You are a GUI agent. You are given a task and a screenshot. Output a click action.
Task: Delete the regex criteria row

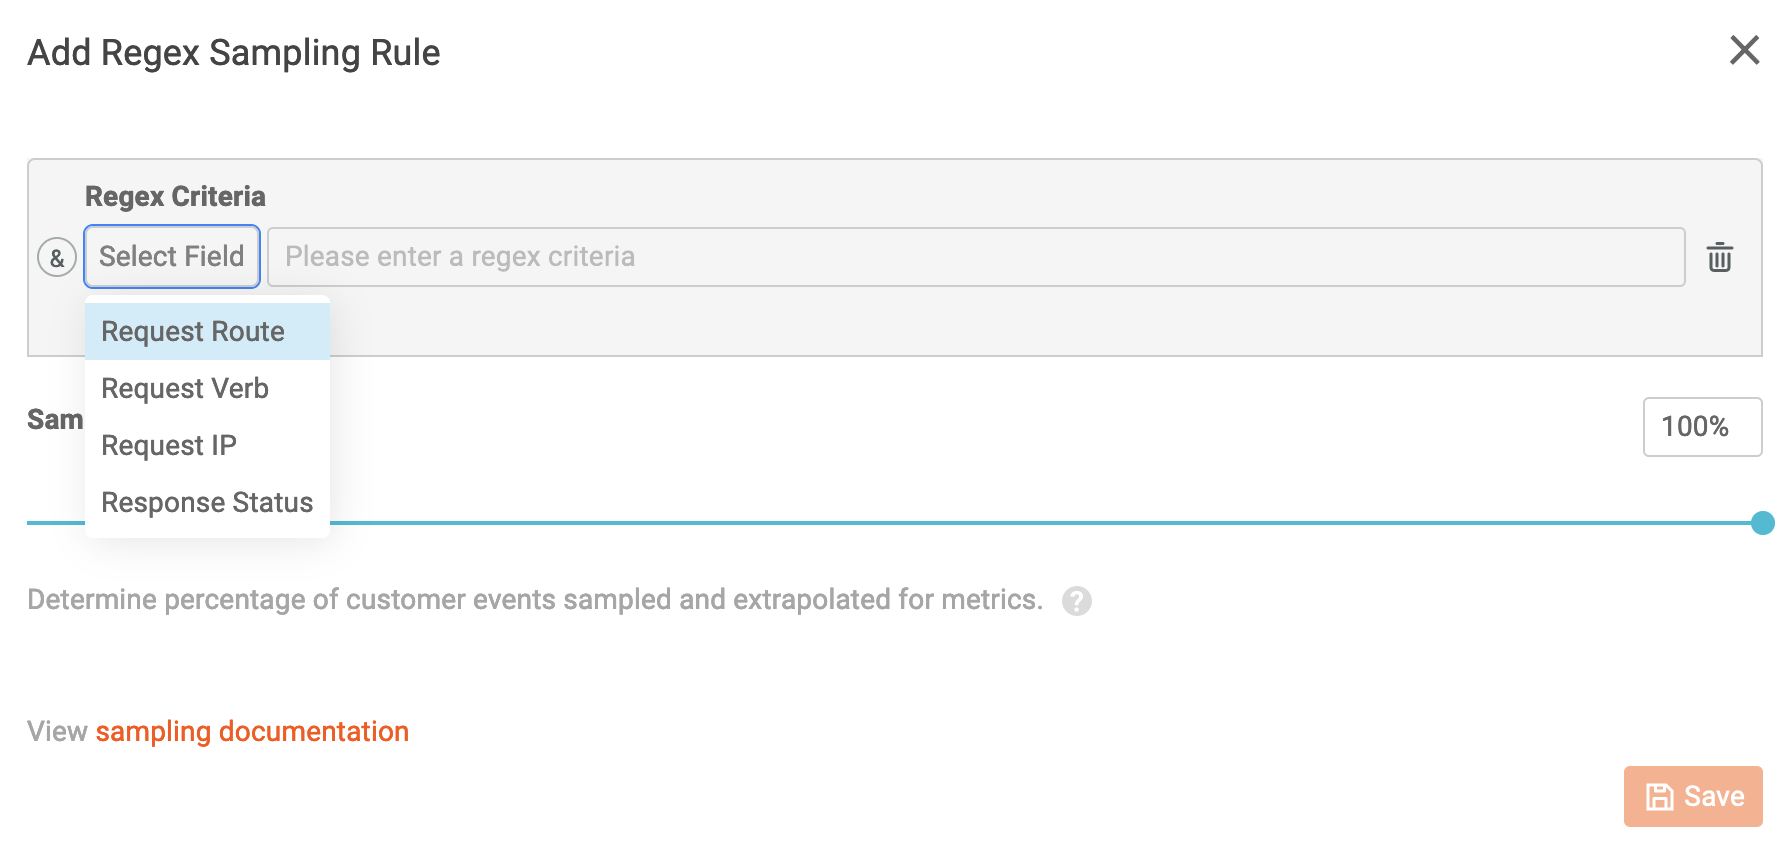1721,257
